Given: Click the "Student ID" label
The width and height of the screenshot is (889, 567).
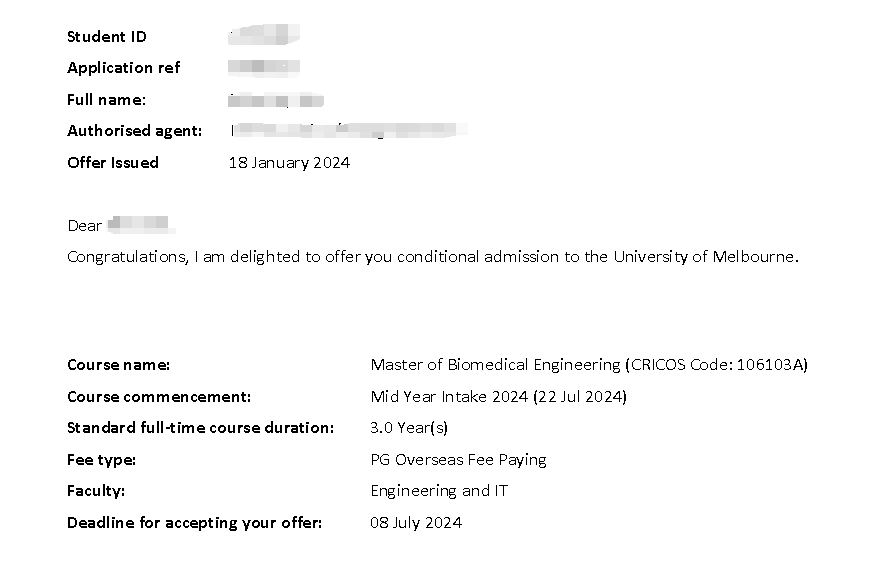Looking at the screenshot, I should (107, 37).
